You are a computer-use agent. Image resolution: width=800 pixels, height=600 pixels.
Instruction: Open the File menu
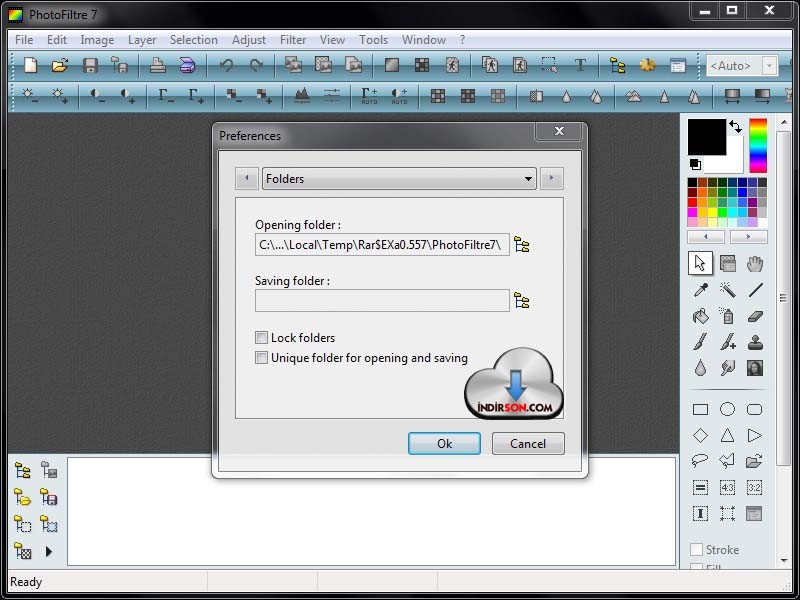[24, 40]
